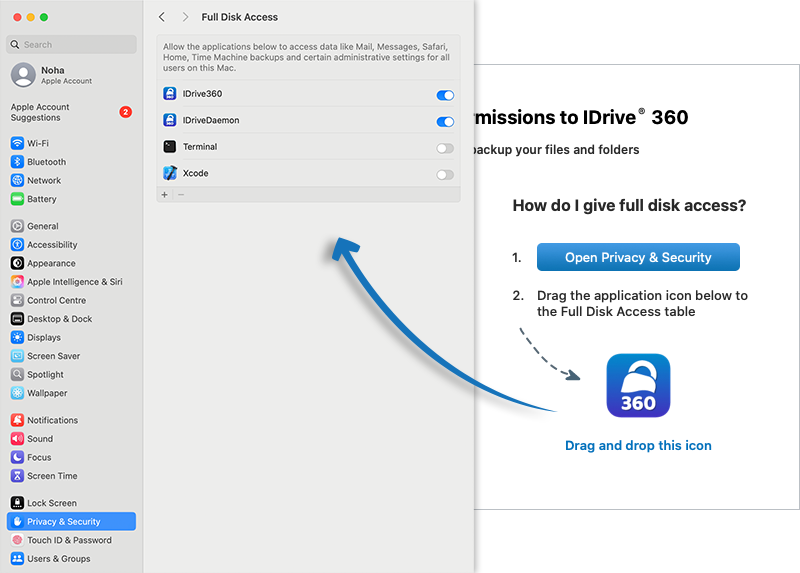Go back with the left chevron
The height and width of the screenshot is (573, 800).
coord(162,17)
